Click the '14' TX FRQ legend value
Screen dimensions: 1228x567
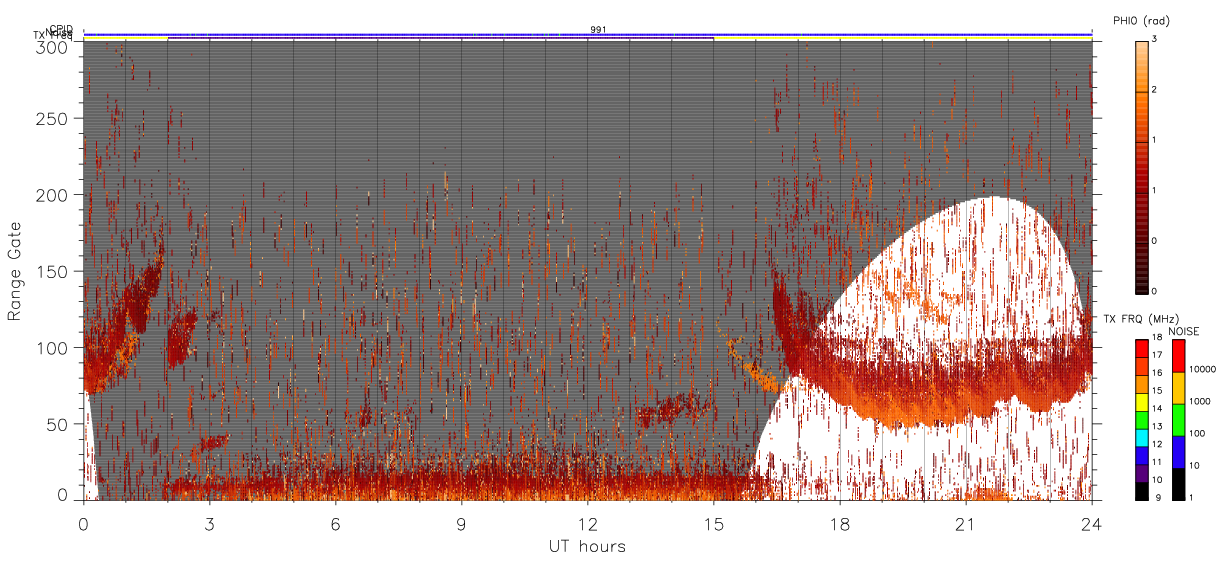(1157, 408)
